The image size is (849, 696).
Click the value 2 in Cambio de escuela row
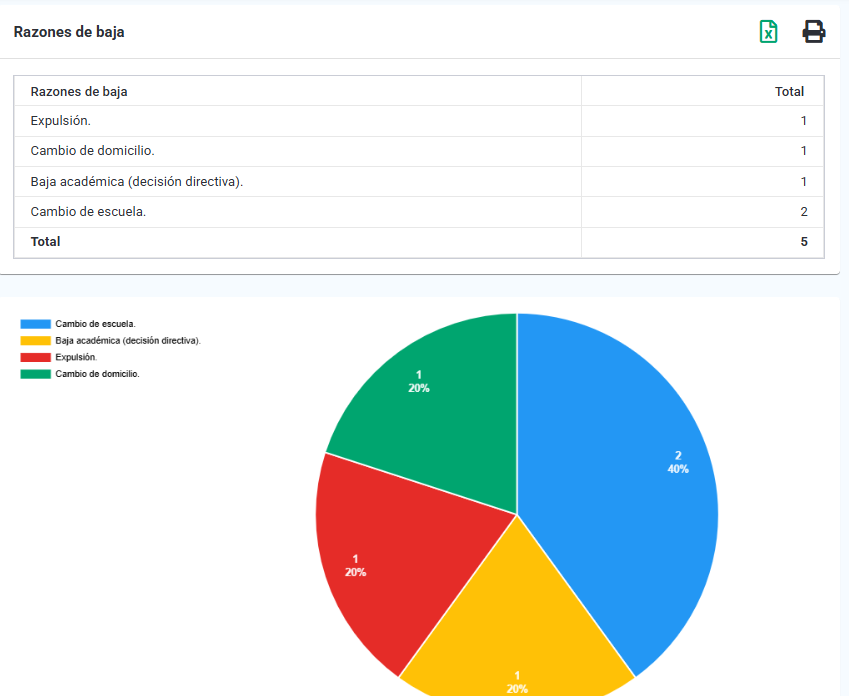(803, 212)
